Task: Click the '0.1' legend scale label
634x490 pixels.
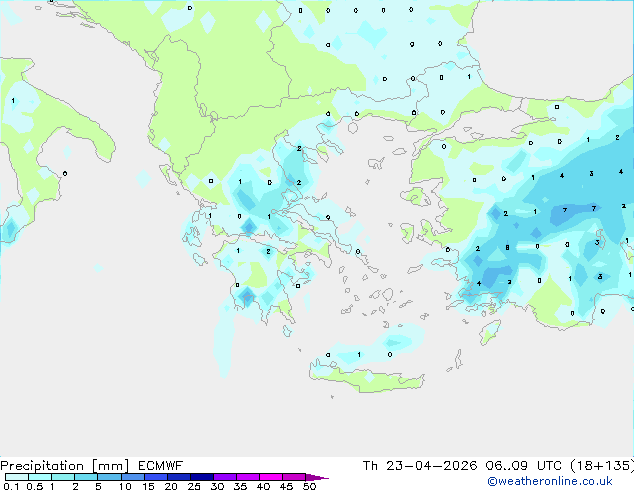Action: 11,486
